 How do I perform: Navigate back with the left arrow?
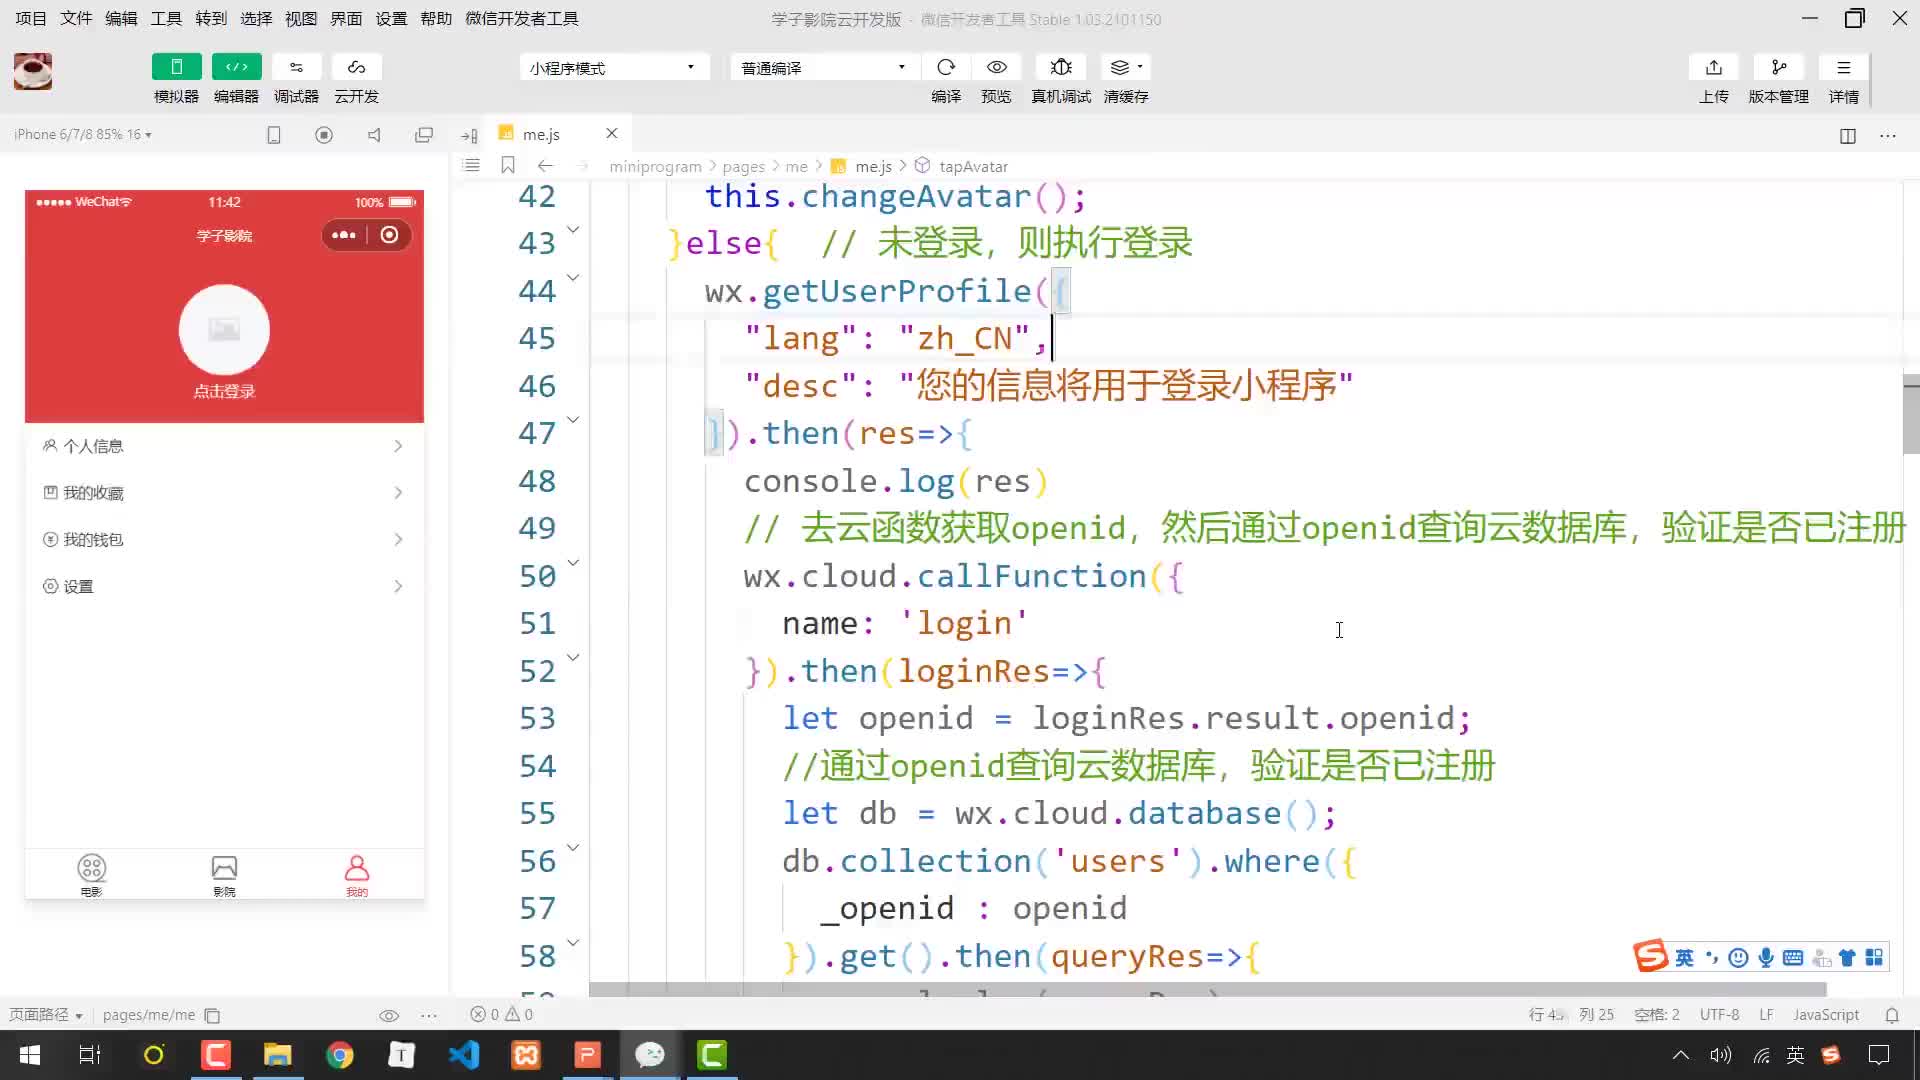coord(545,165)
